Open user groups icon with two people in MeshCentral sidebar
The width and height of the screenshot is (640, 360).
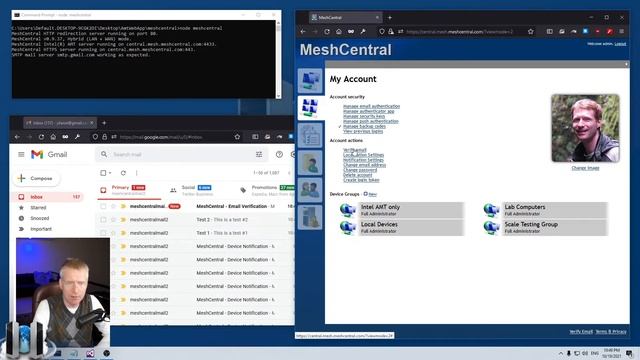pos(310,190)
